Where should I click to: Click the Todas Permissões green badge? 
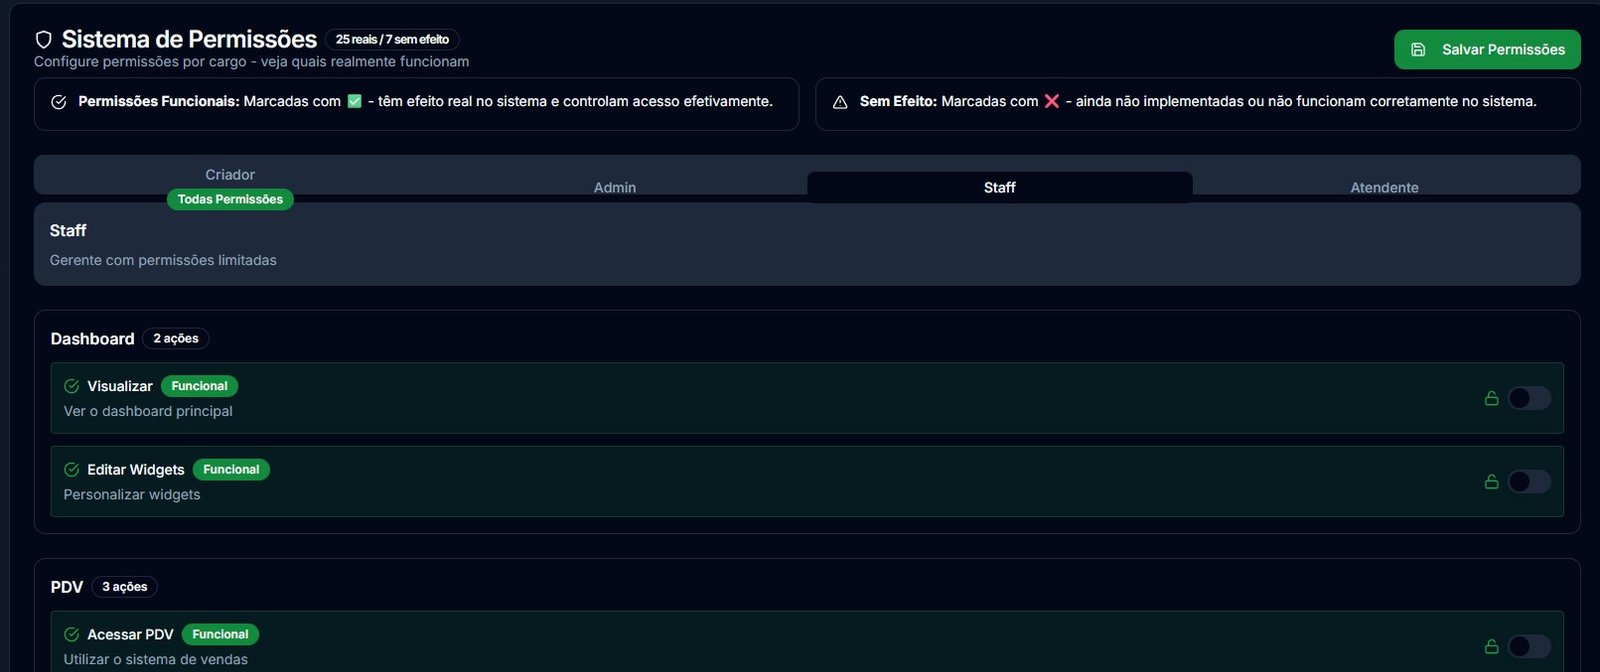coord(230,200)
